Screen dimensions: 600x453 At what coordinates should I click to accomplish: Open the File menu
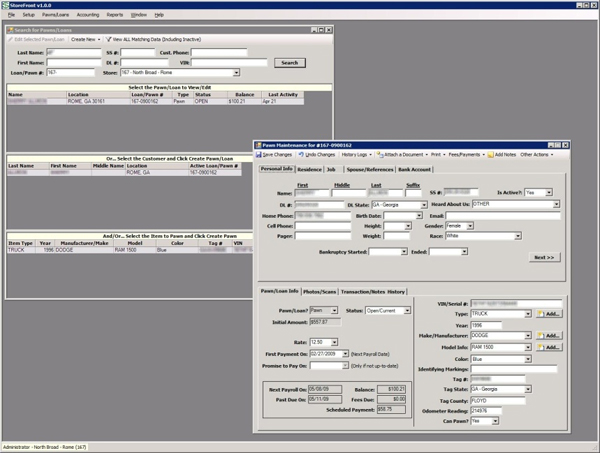(11, 15)
